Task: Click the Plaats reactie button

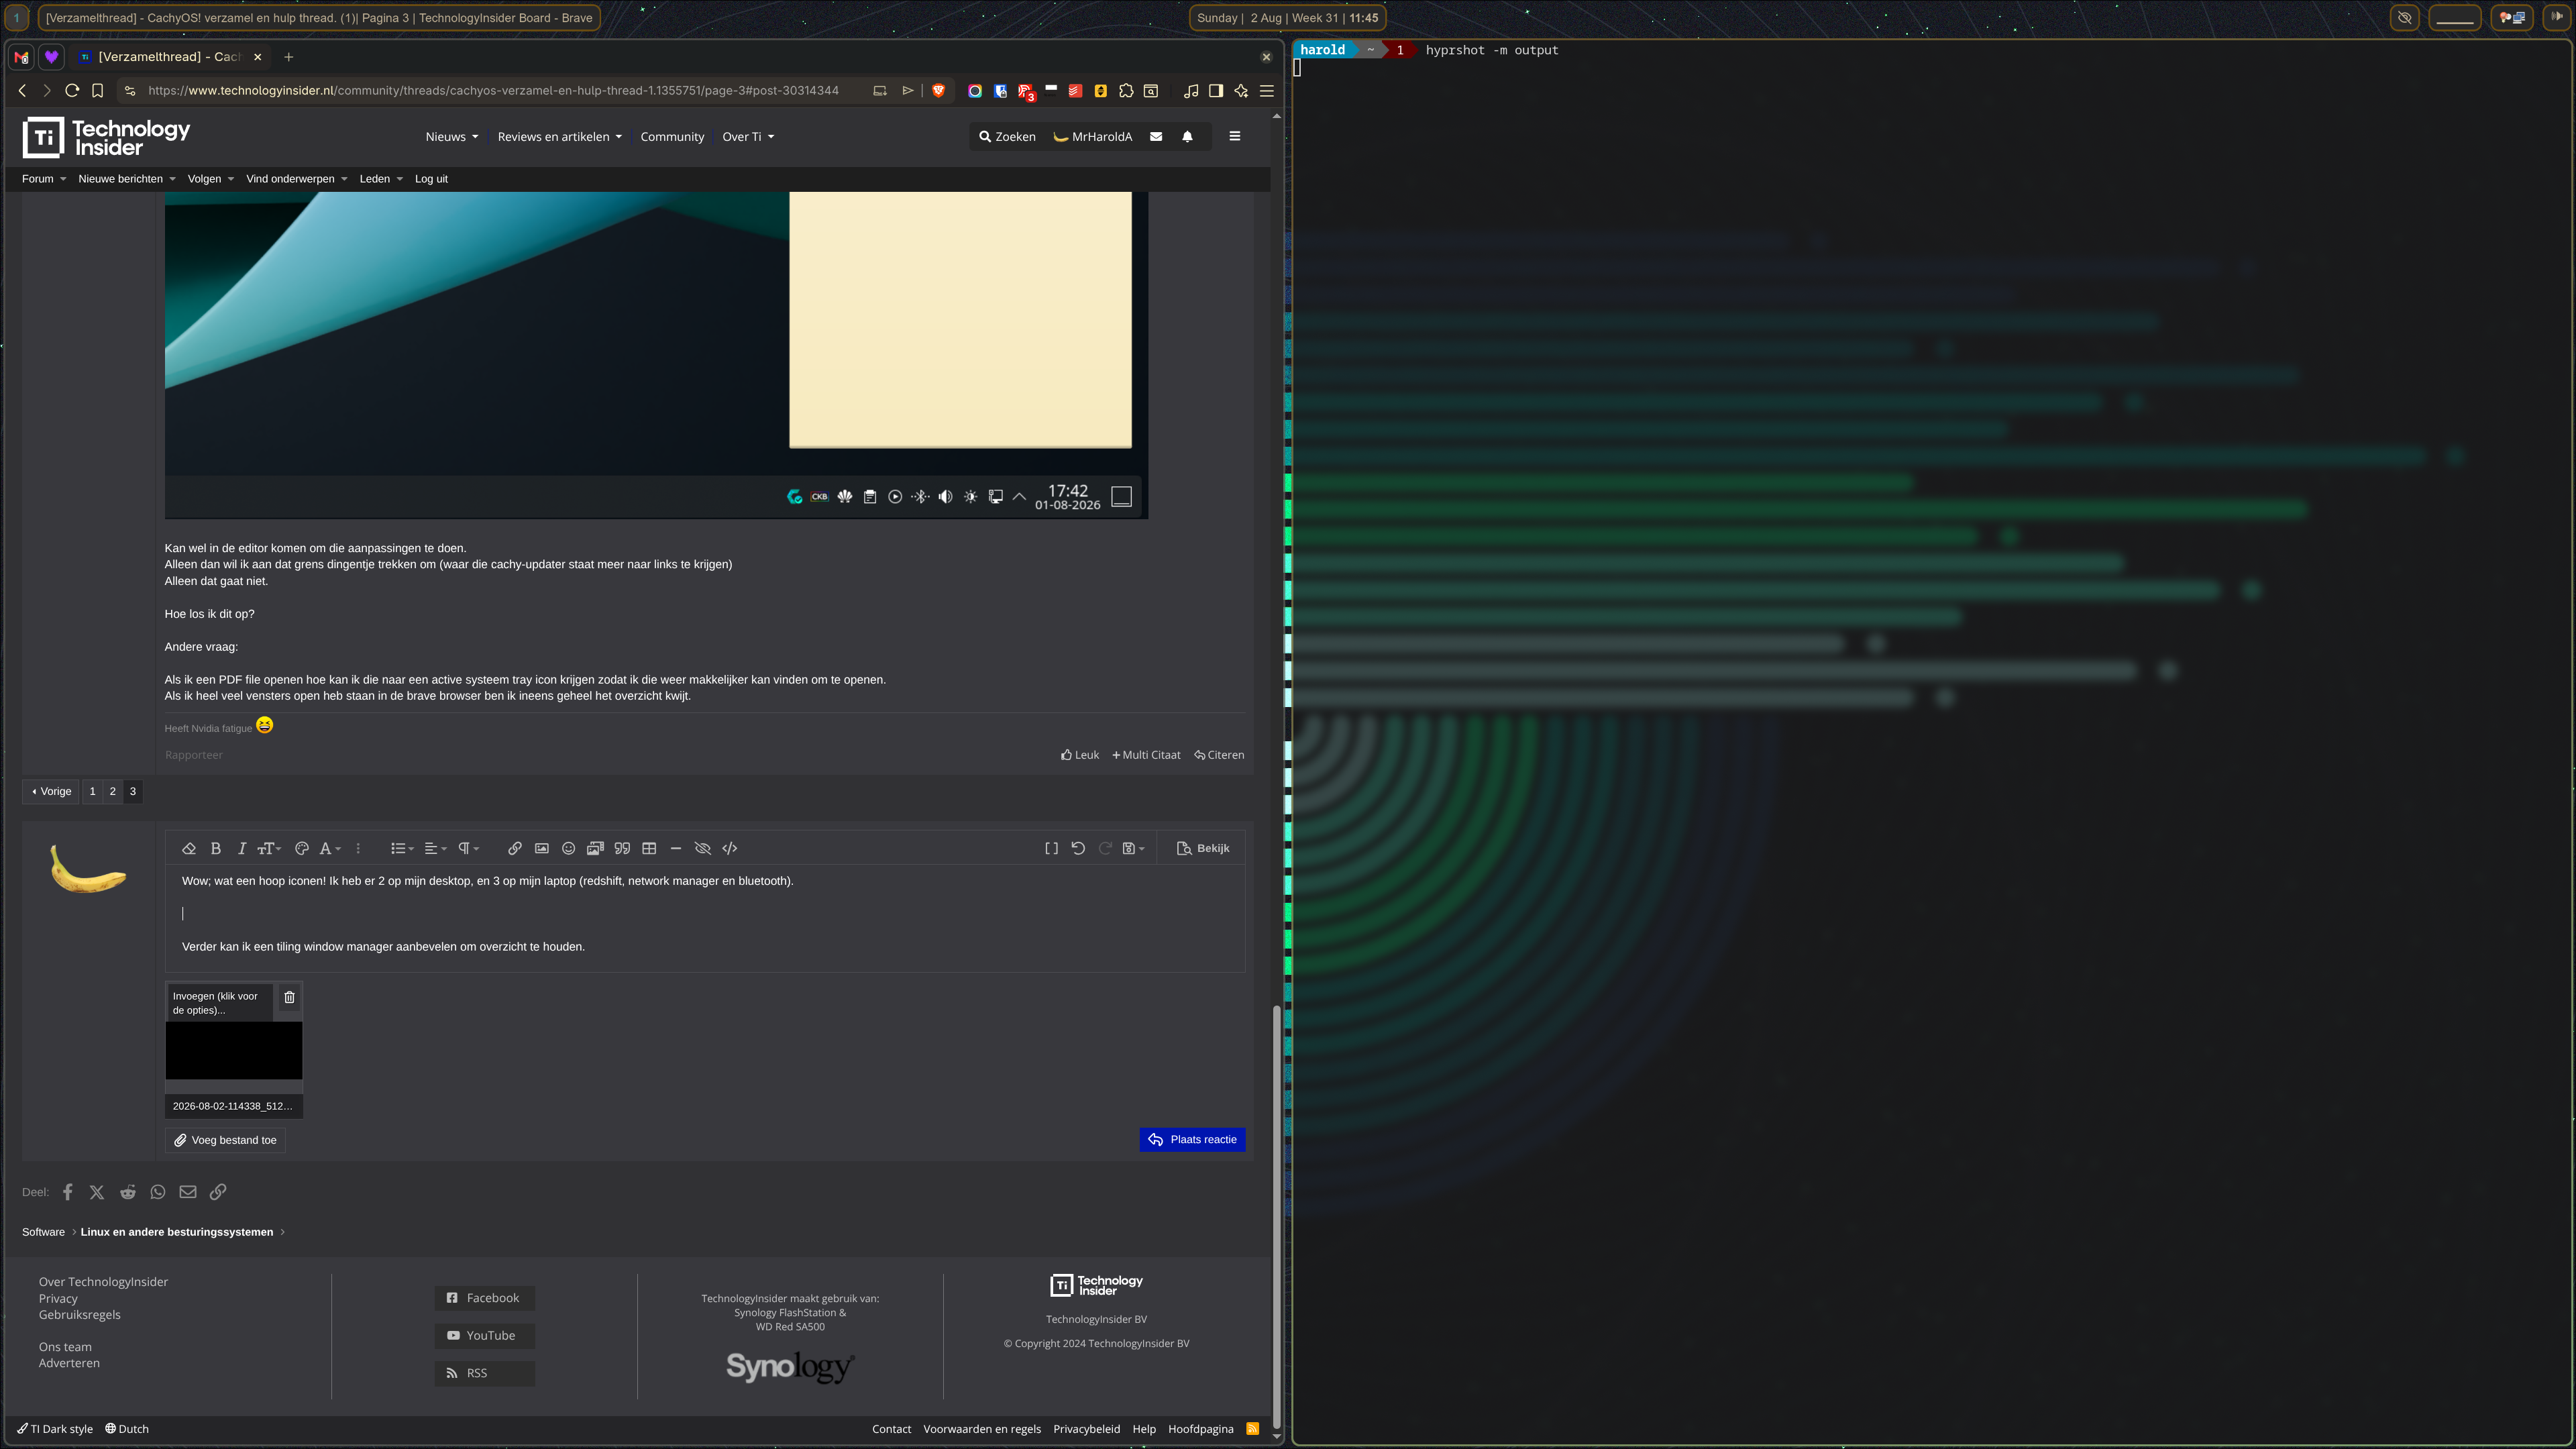Action: tap(1192, 1140)
